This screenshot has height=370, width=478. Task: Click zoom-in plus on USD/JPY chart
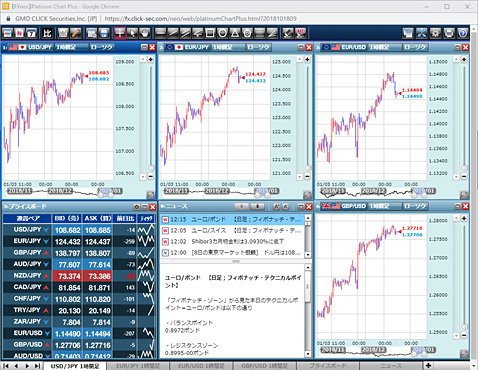click(x=151, y=60)
